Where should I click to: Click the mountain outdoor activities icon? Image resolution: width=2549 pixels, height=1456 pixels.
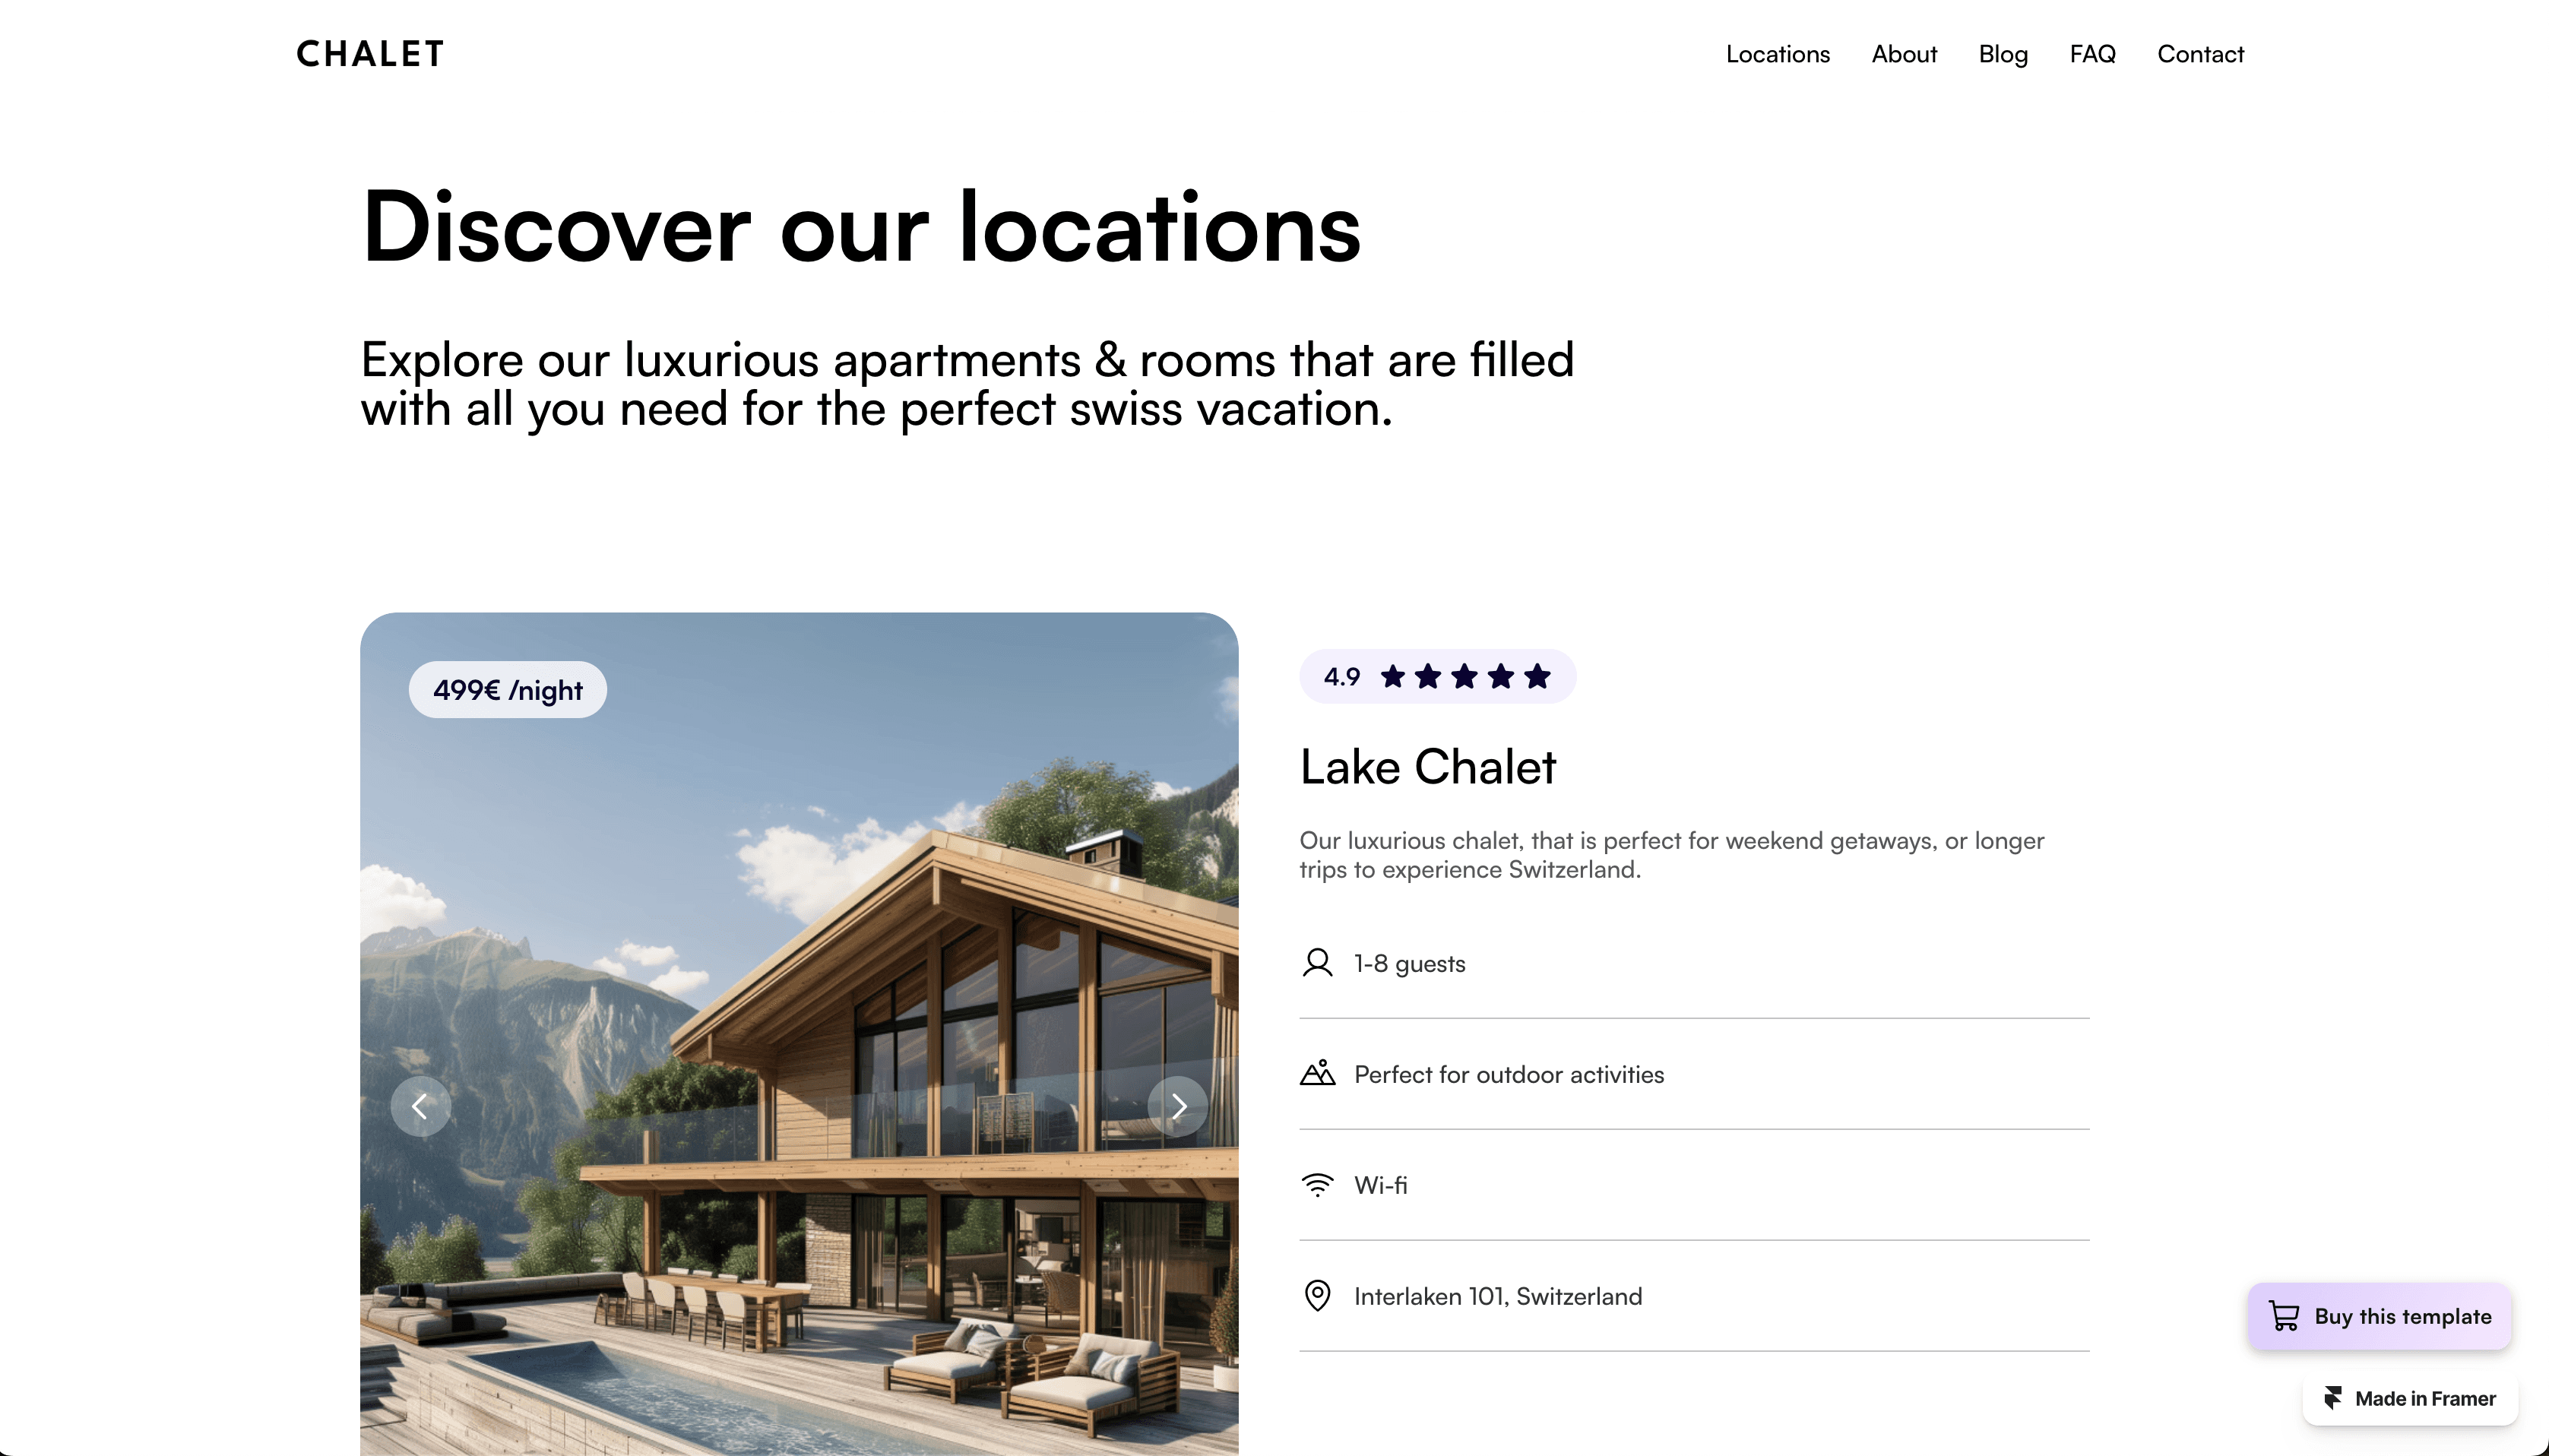(1317, 1073)
